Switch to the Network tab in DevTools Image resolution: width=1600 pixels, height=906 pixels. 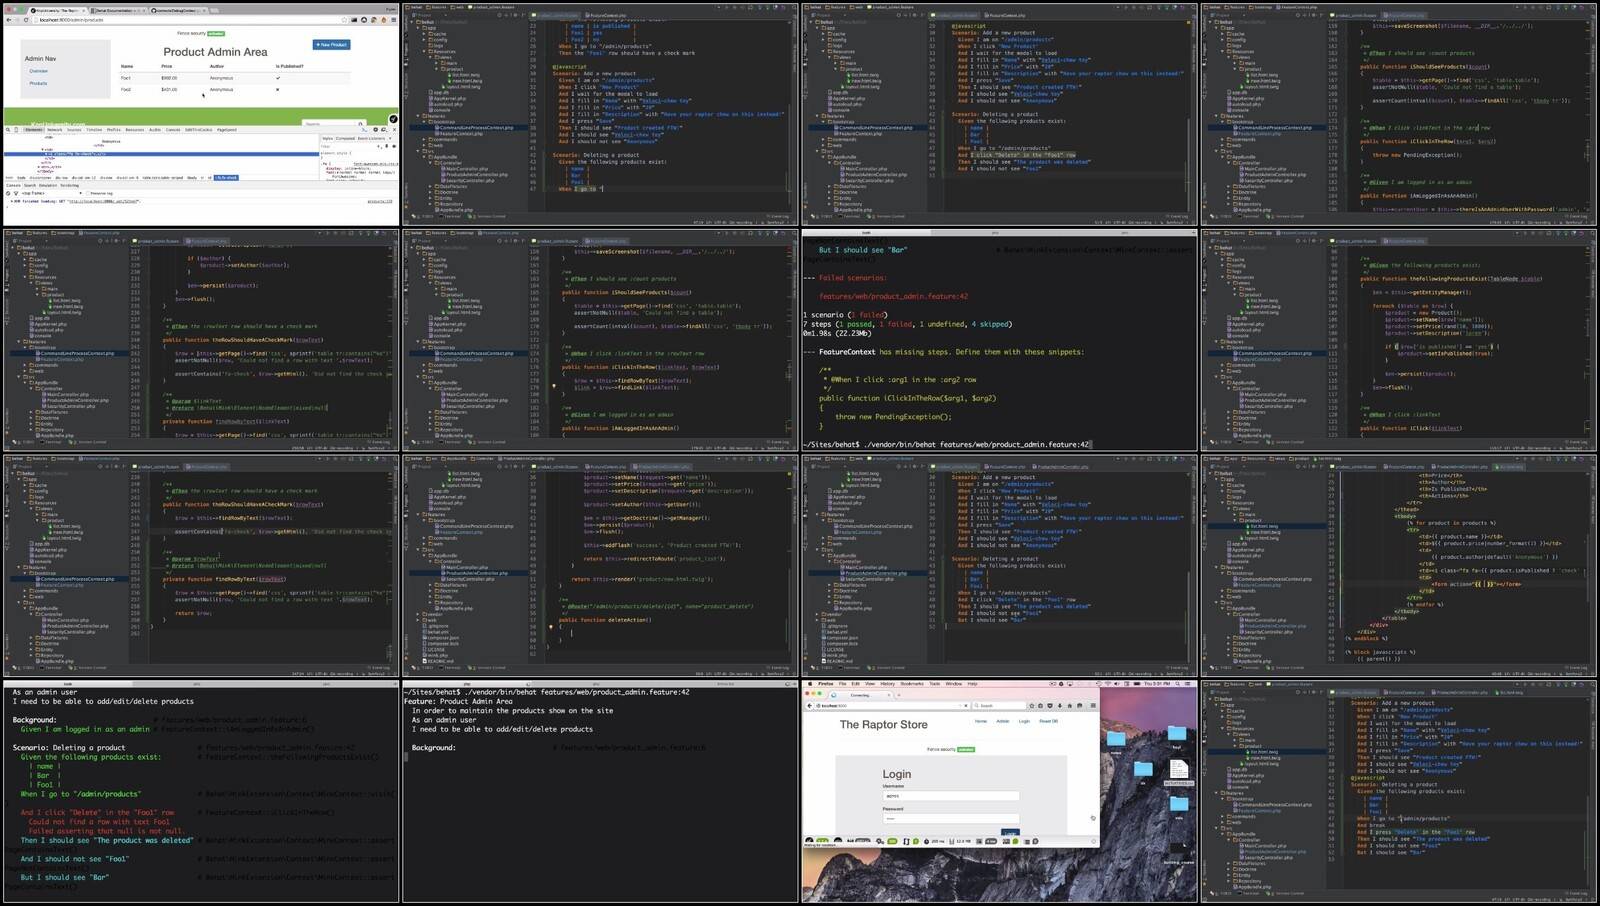pyautogui.click(x=54, y=129)
